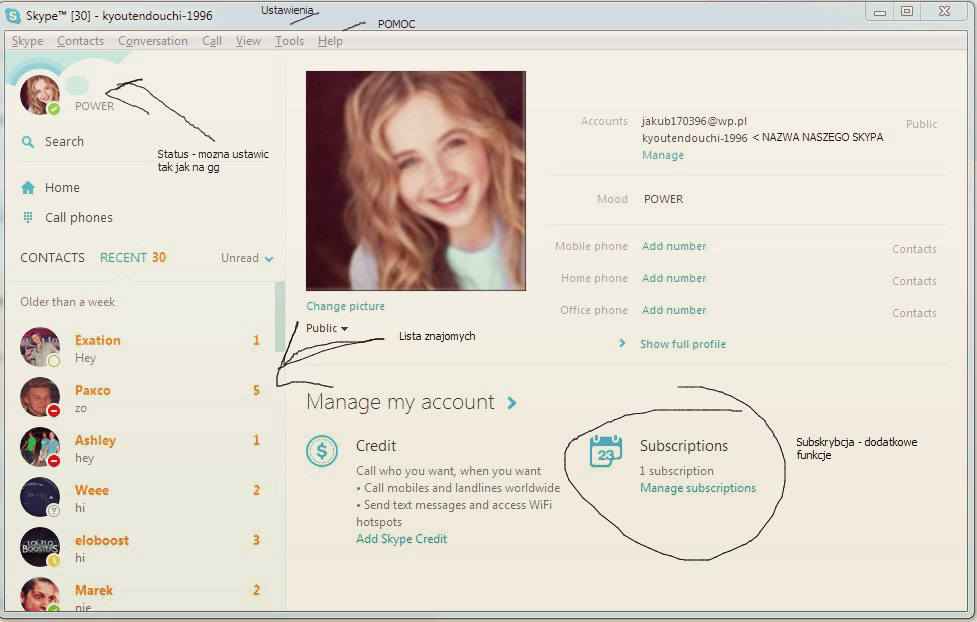The width and height of the screenshot is (977, 622).
Task: Click Ashley's name in recent list
Action: click(95, 440)
